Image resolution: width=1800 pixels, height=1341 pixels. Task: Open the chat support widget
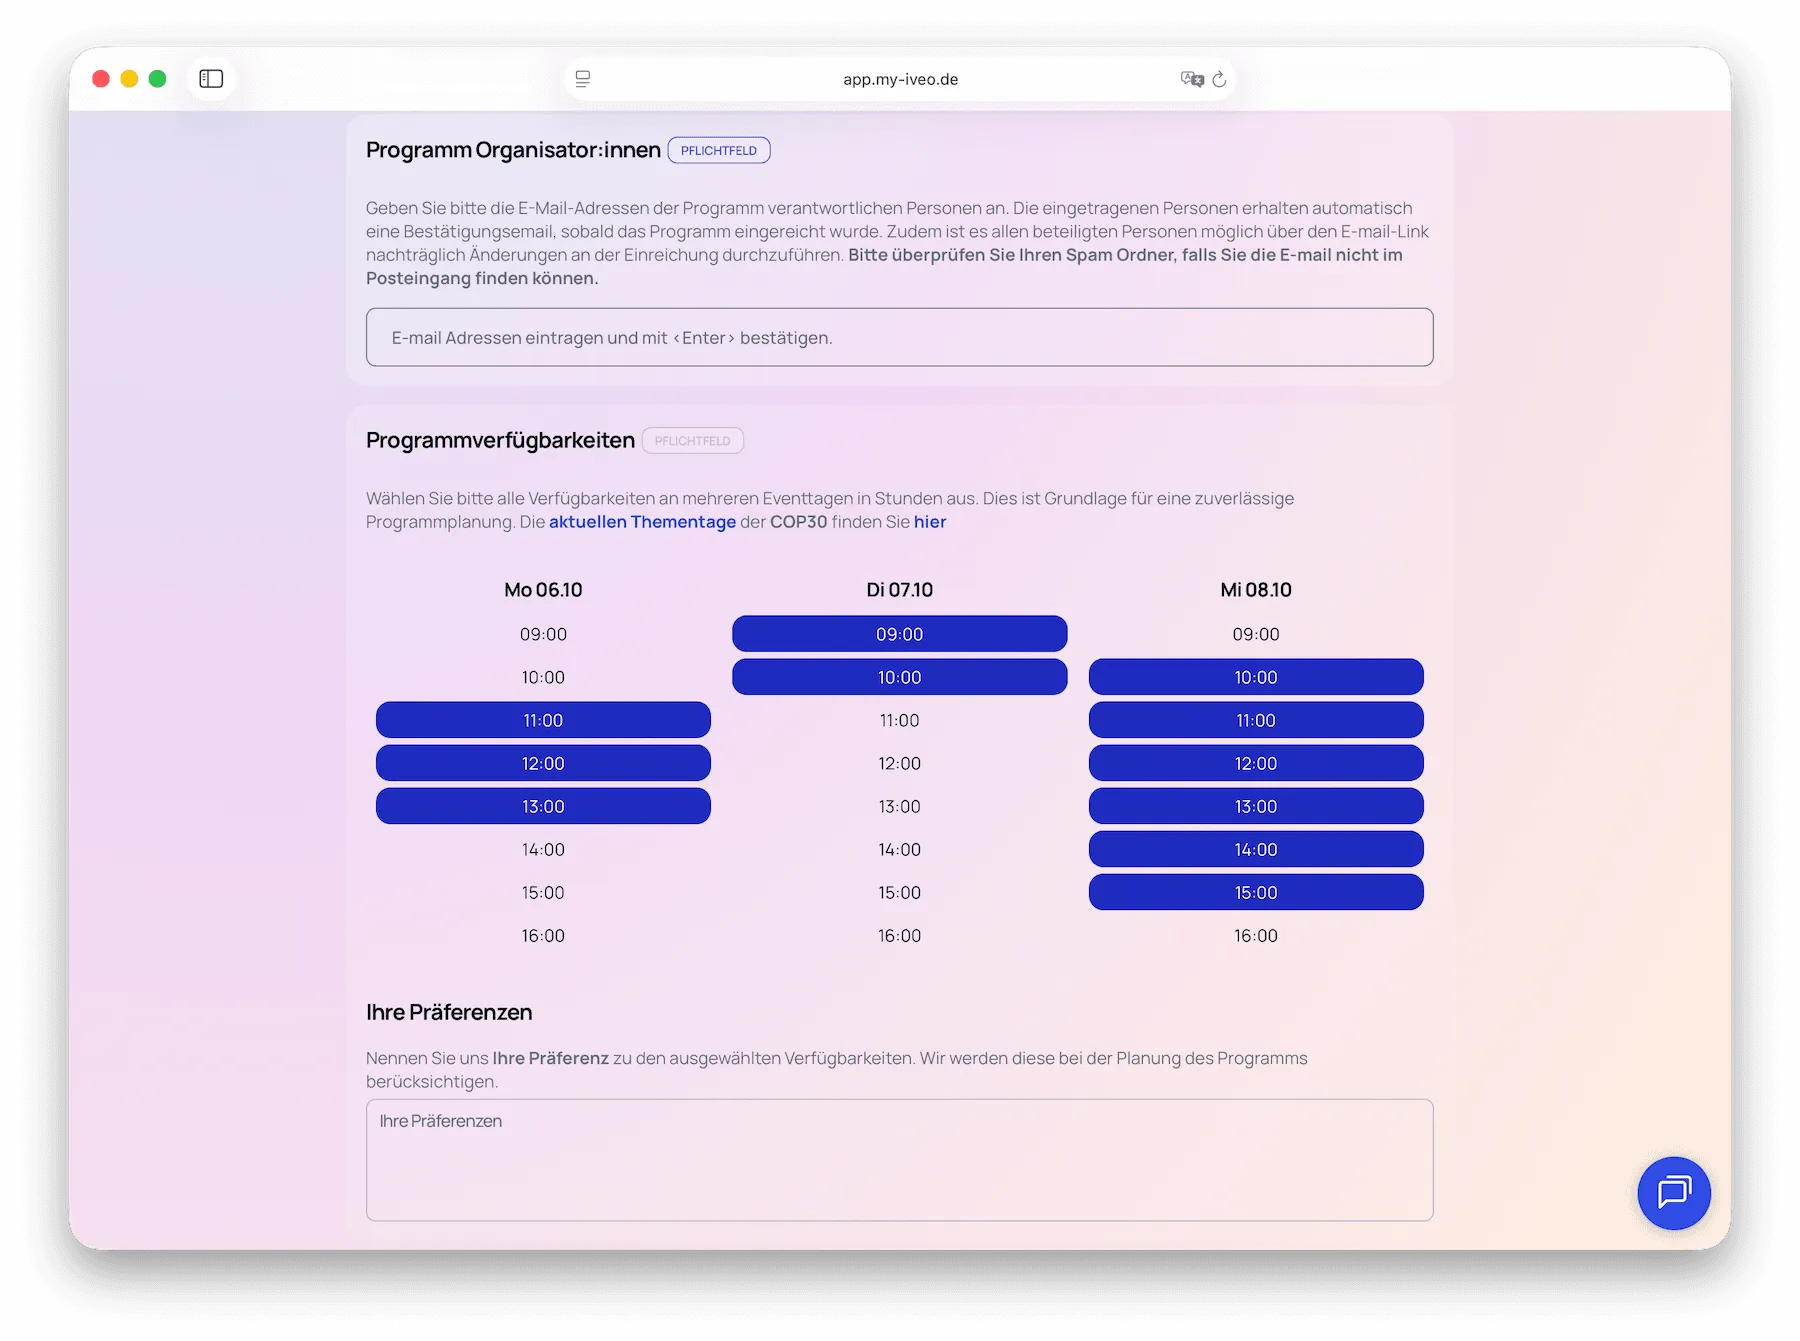pyautogui.click(x=1673, y=1193)
